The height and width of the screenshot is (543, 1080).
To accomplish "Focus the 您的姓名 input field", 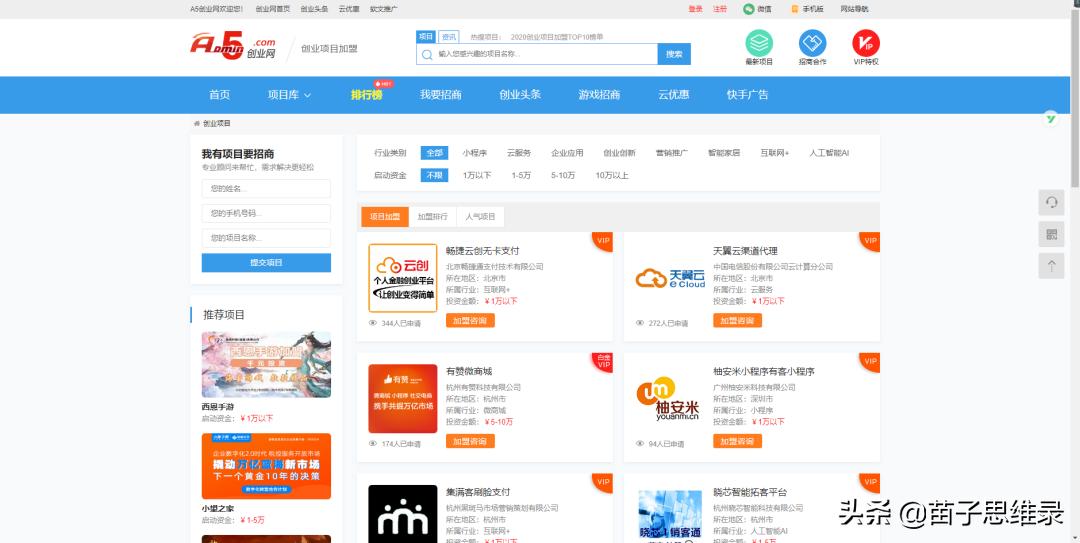I will [266, 189].
